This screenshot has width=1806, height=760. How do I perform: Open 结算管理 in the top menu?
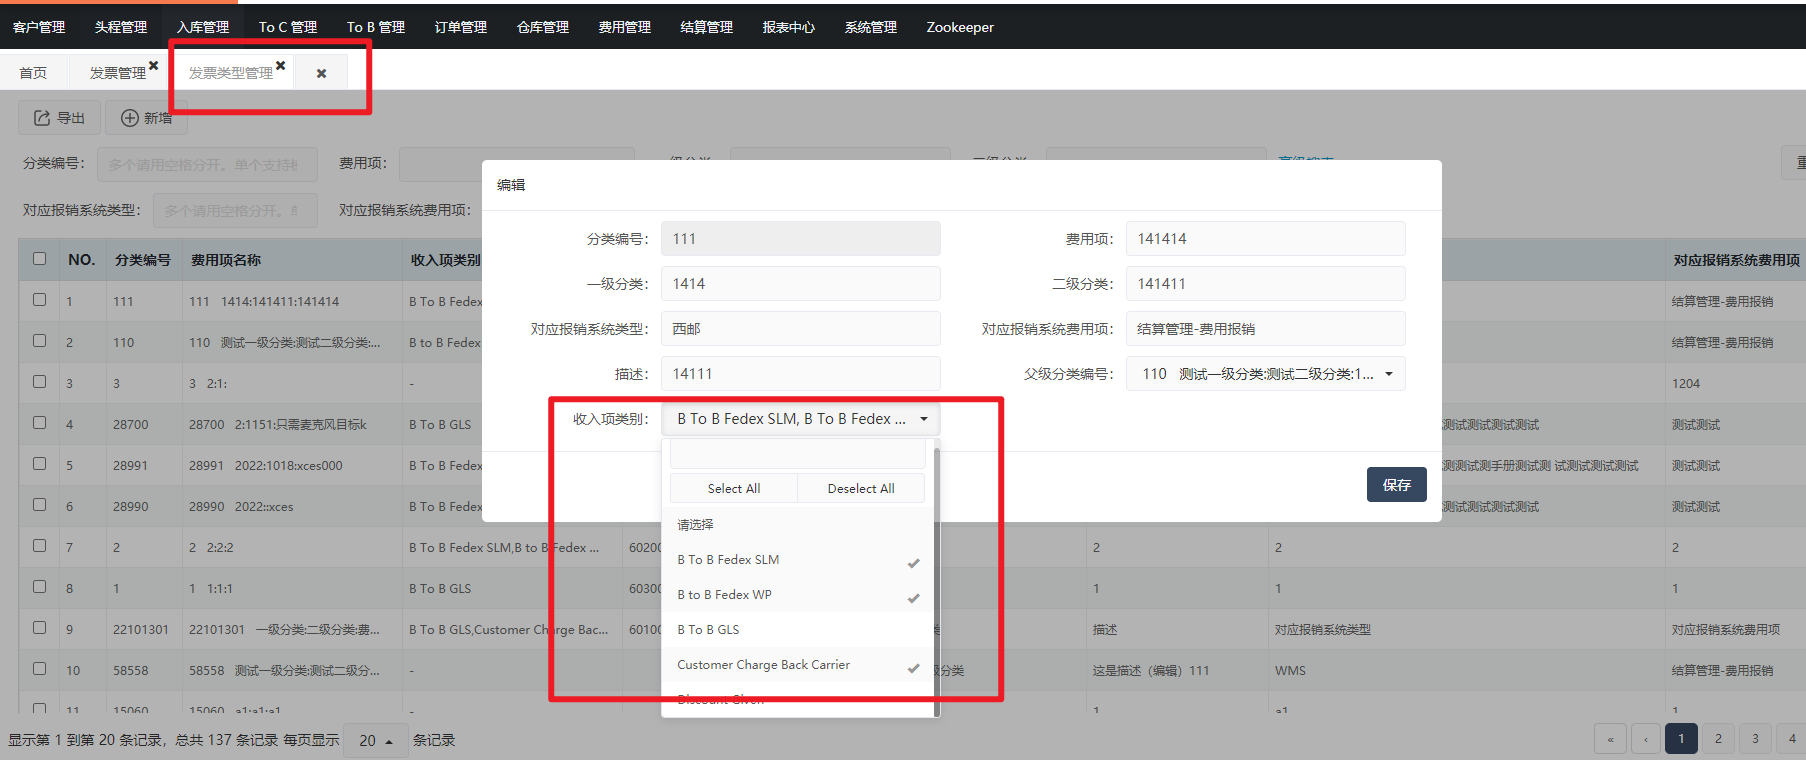[x=707, y=27]
